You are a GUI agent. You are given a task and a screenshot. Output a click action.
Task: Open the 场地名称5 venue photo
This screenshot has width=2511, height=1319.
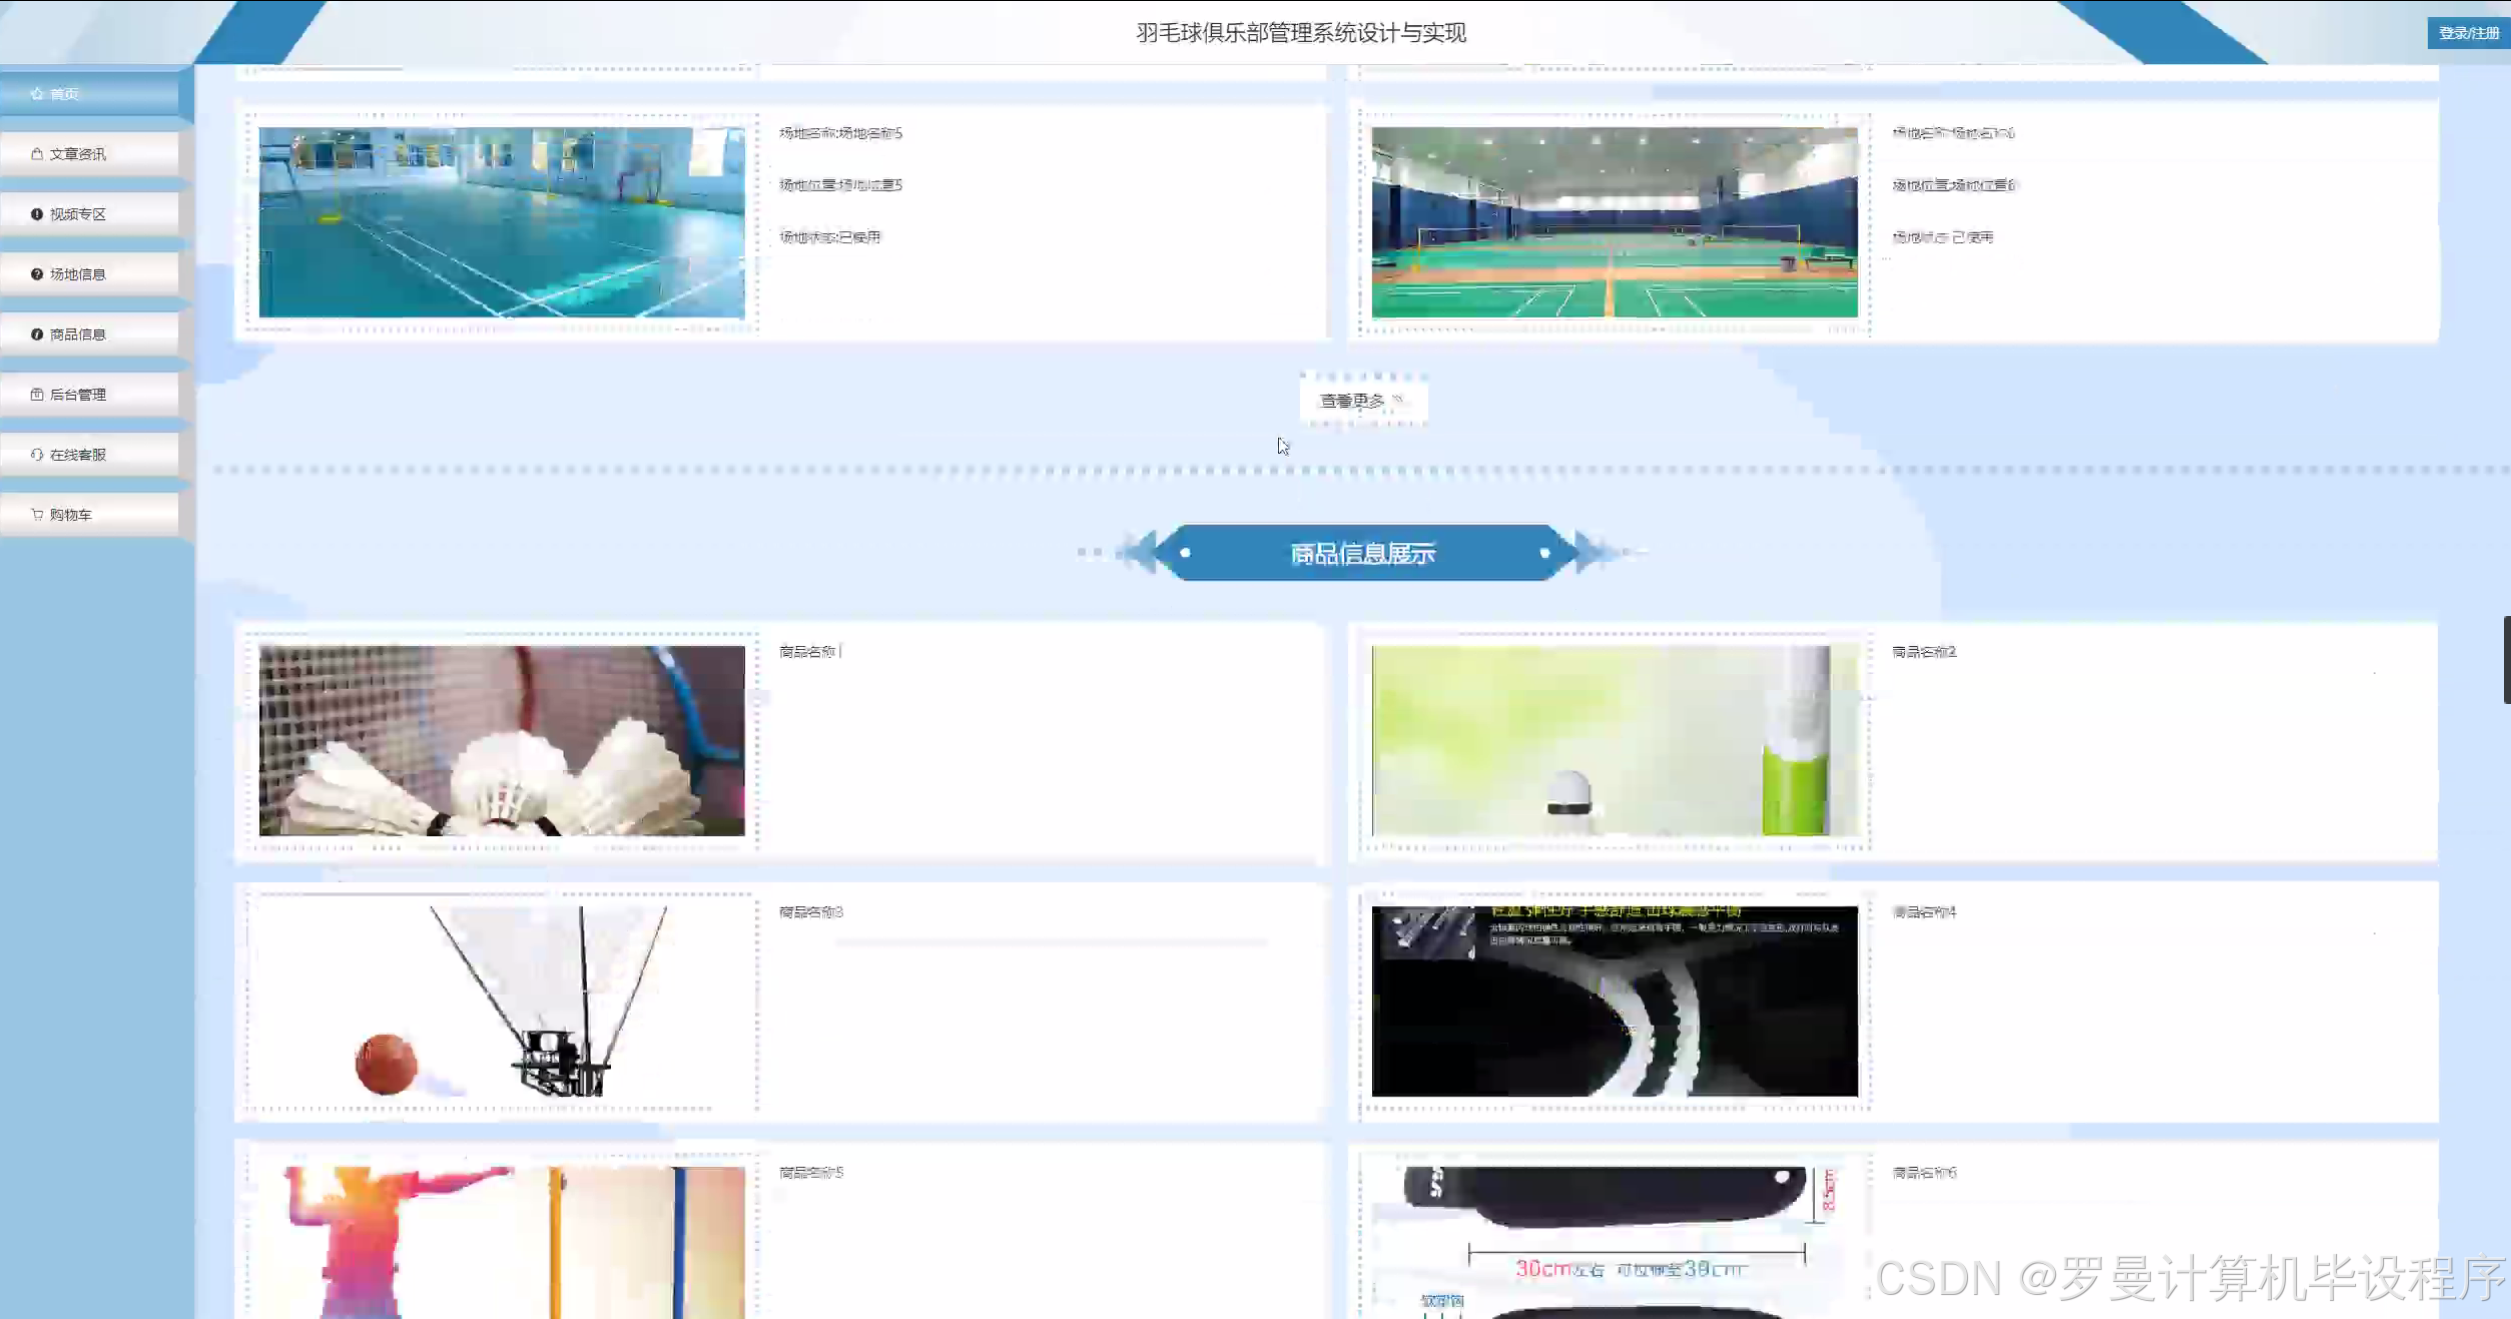point(501,222)
